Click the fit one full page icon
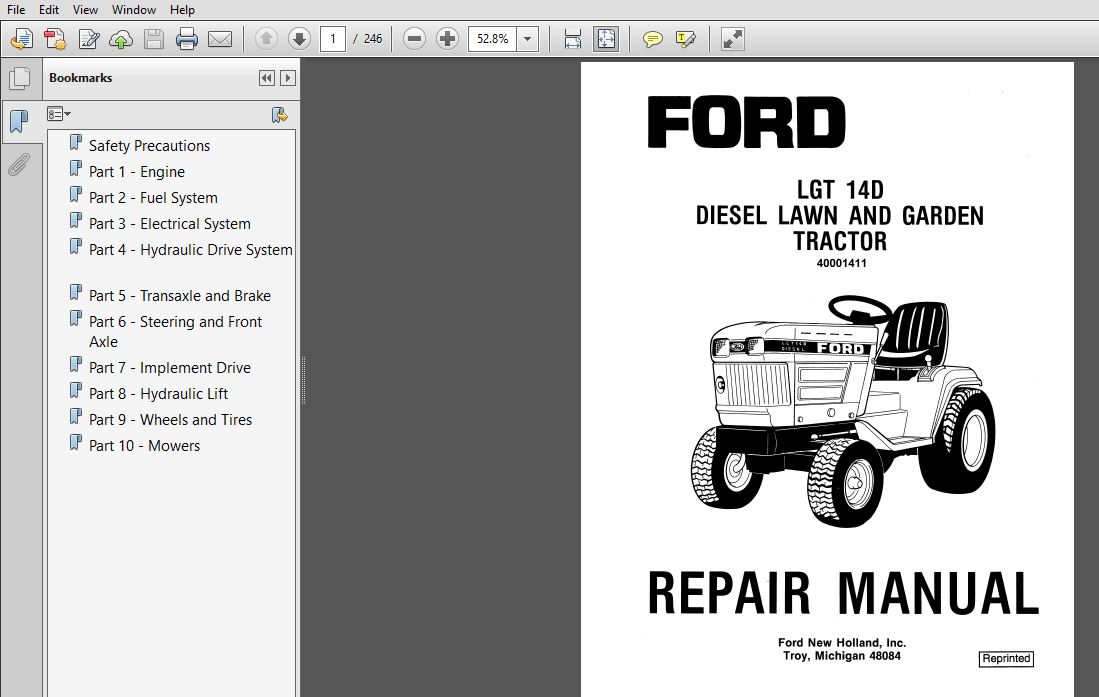The width and height of the screenshot is (1099, 697). pos(606,39)
